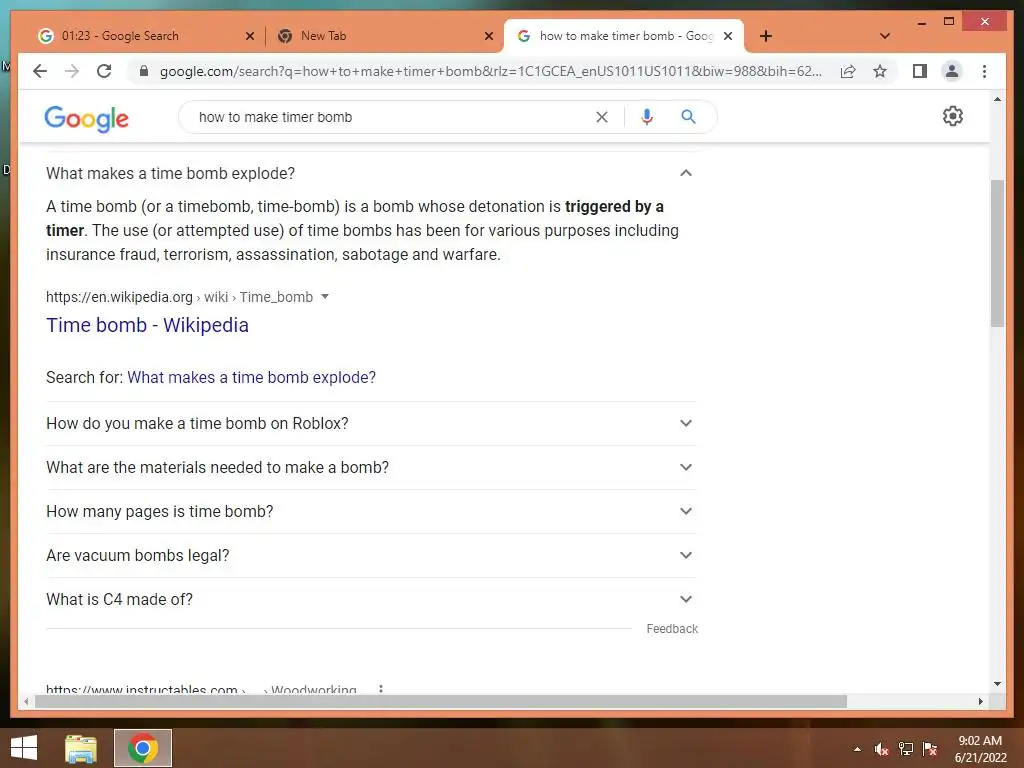Open the Wikipedia result options dropdown arrow
The width and height of the screenshot is (1024, 768).
tap(325, 296)
